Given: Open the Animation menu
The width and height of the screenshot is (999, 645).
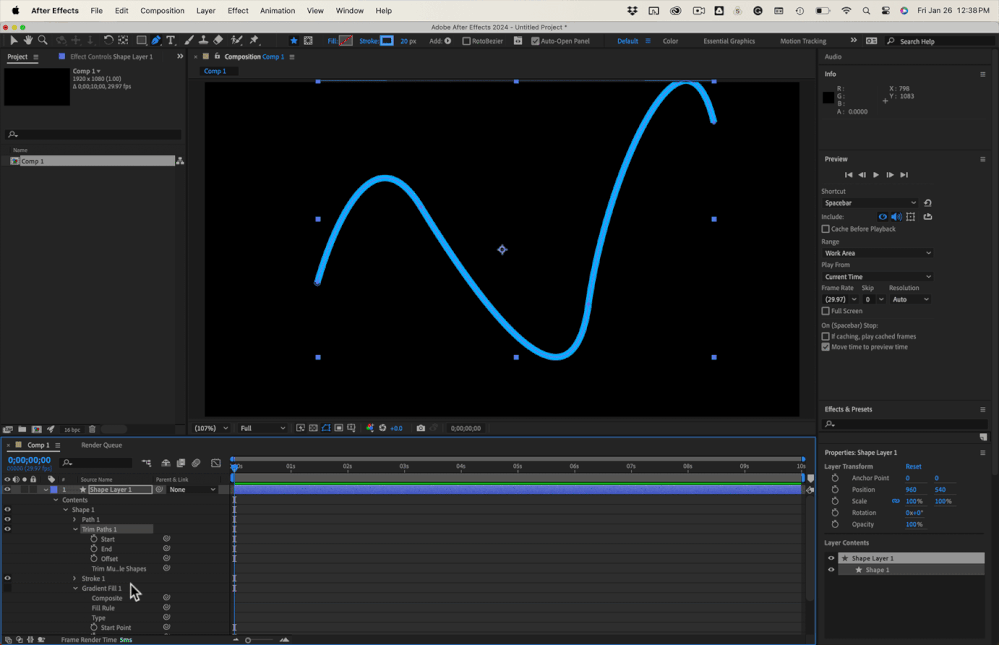Looking at the screenshot, I should pyautogui.click(x=277, y=10).
